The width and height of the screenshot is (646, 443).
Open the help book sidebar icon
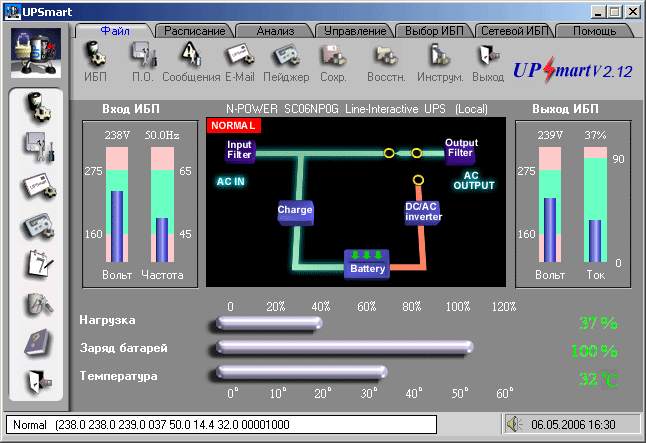click(37, 342)
